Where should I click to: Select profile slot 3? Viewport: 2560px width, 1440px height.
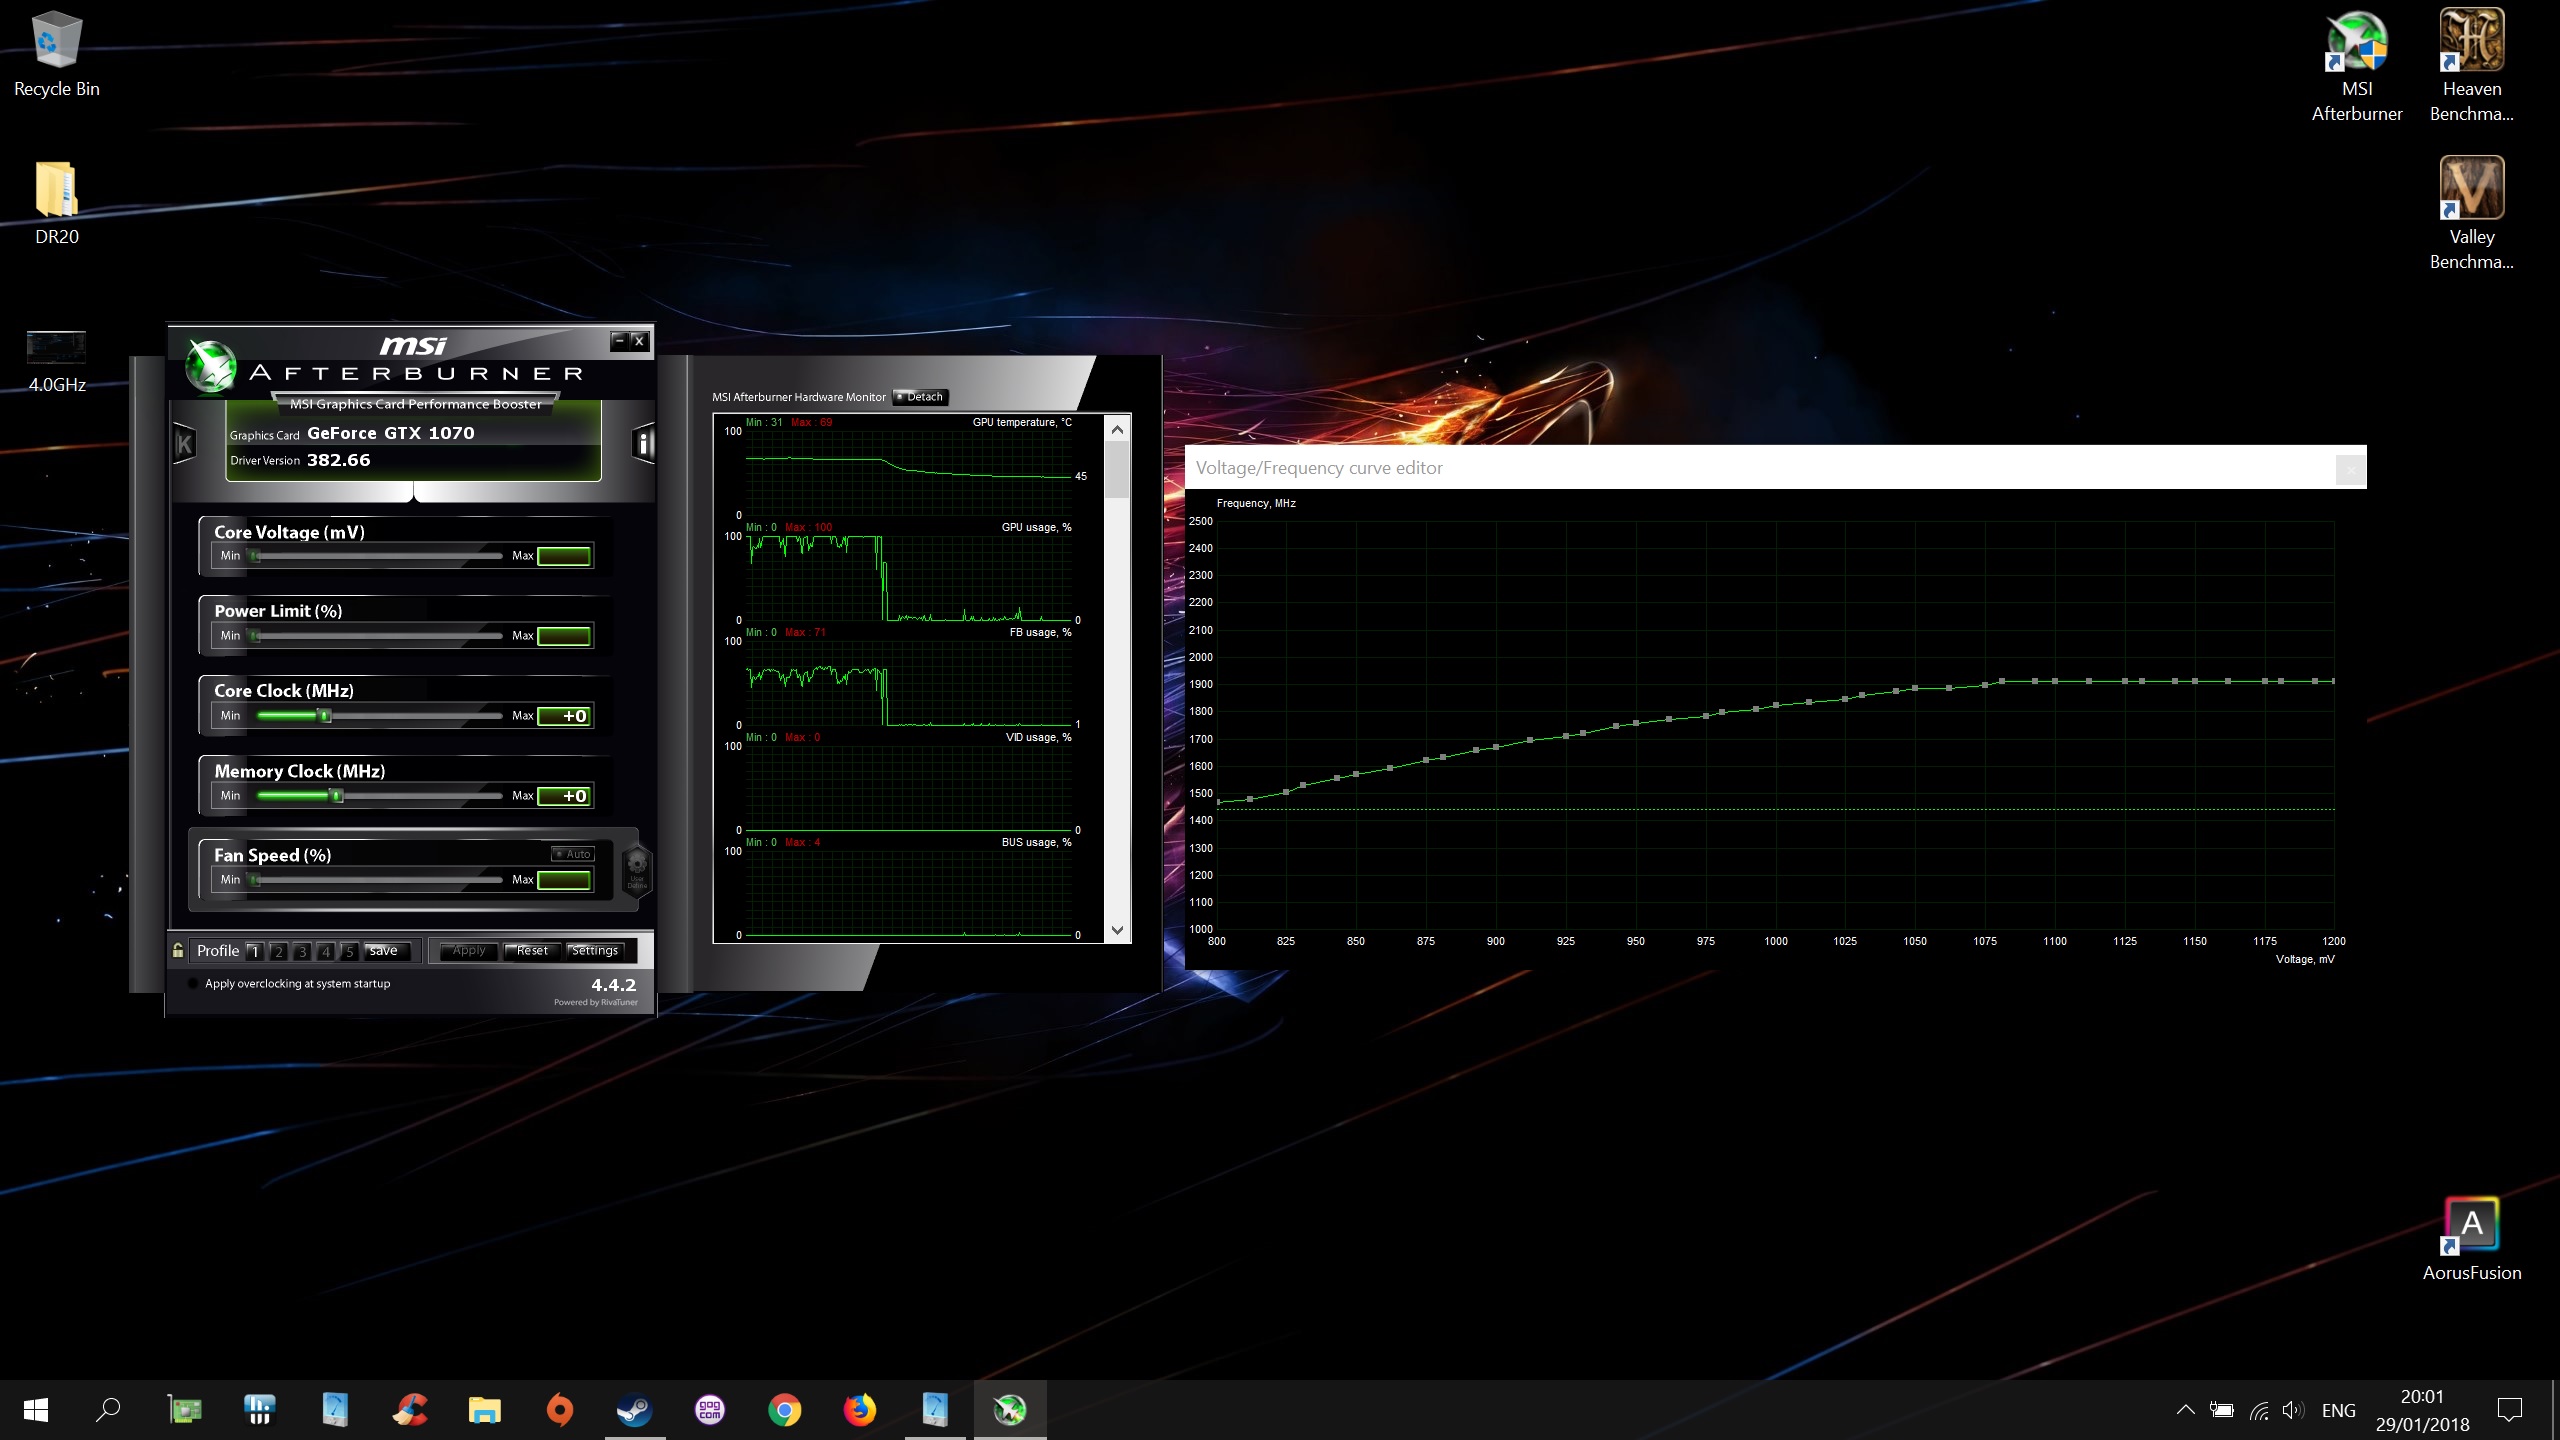click(x=302, y=951)
